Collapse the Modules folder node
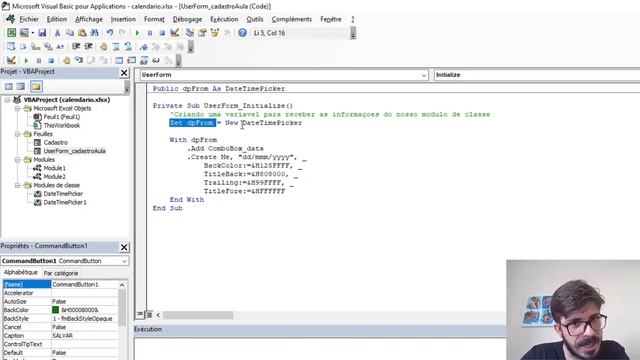The width and height of the screenshot is (640, 360). [x=18, y=160]
